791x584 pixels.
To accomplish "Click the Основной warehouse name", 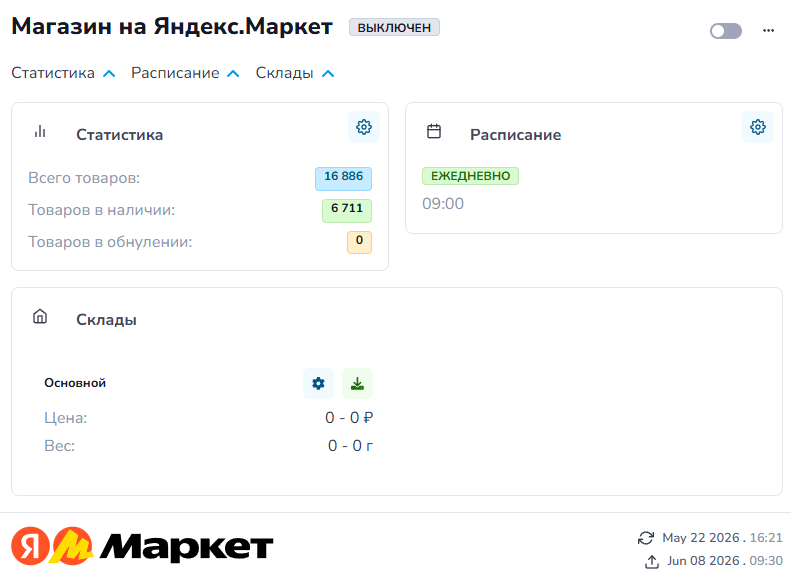I will tap(75, 383).
